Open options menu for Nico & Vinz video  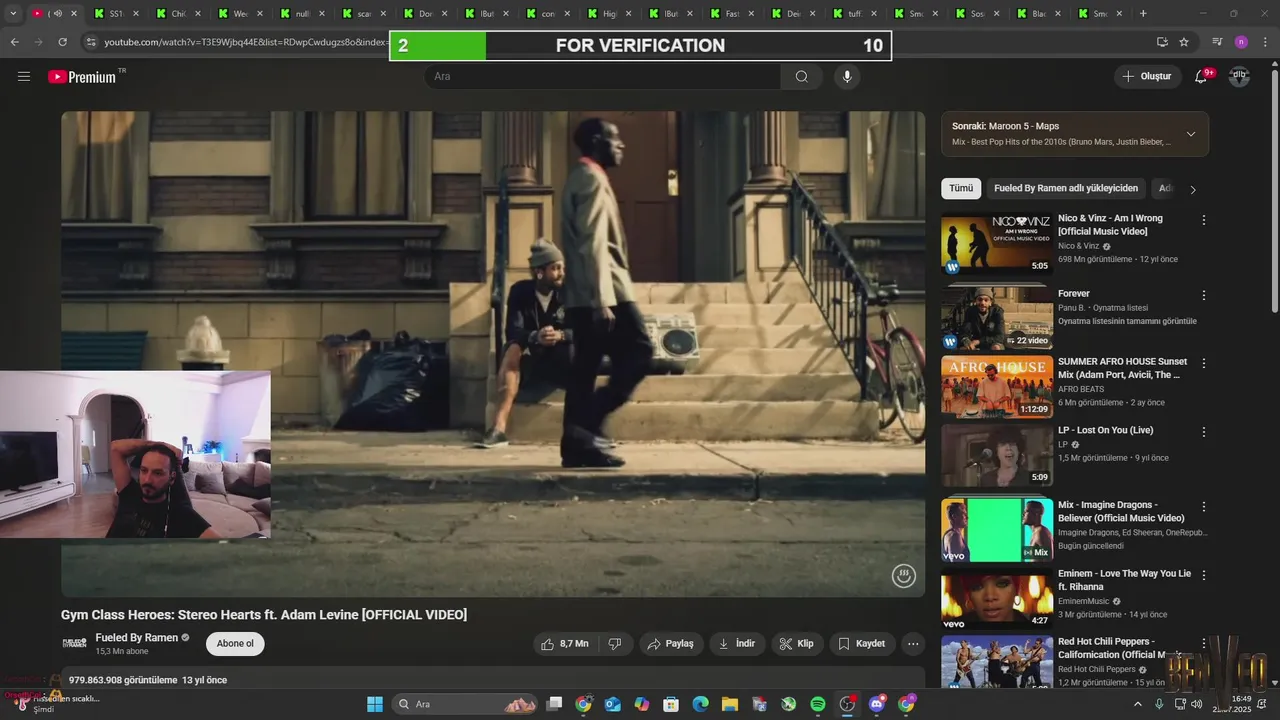click(1204, 220)
